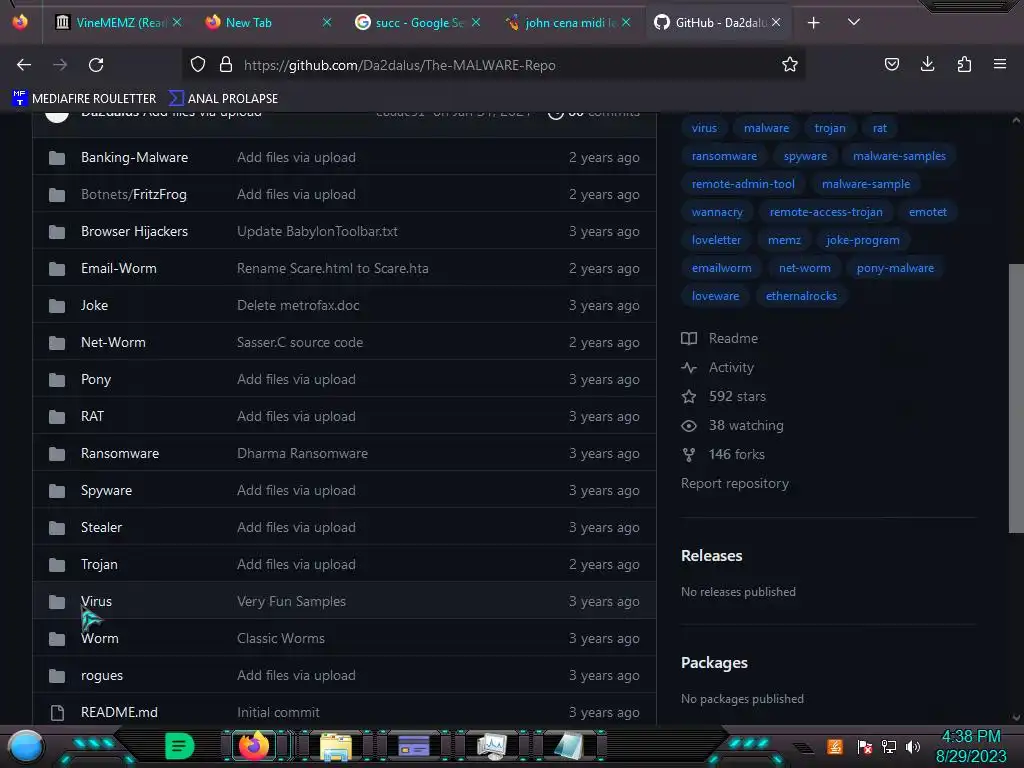Open the Releases section heading
The image size is (1024, 768).
tap(711, 556)
